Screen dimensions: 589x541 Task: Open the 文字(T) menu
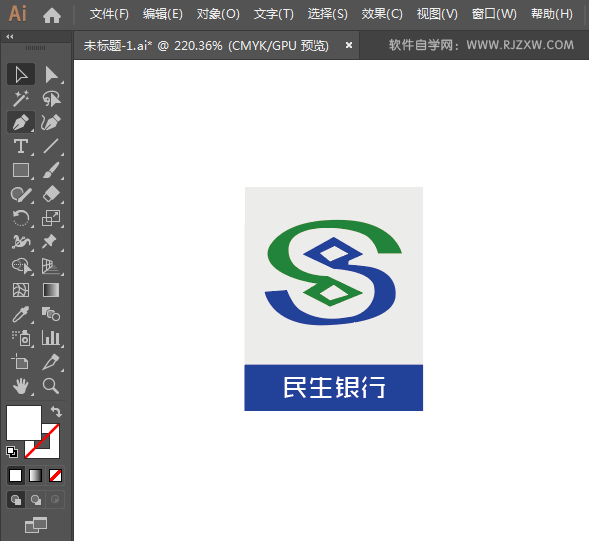(273, 14)
